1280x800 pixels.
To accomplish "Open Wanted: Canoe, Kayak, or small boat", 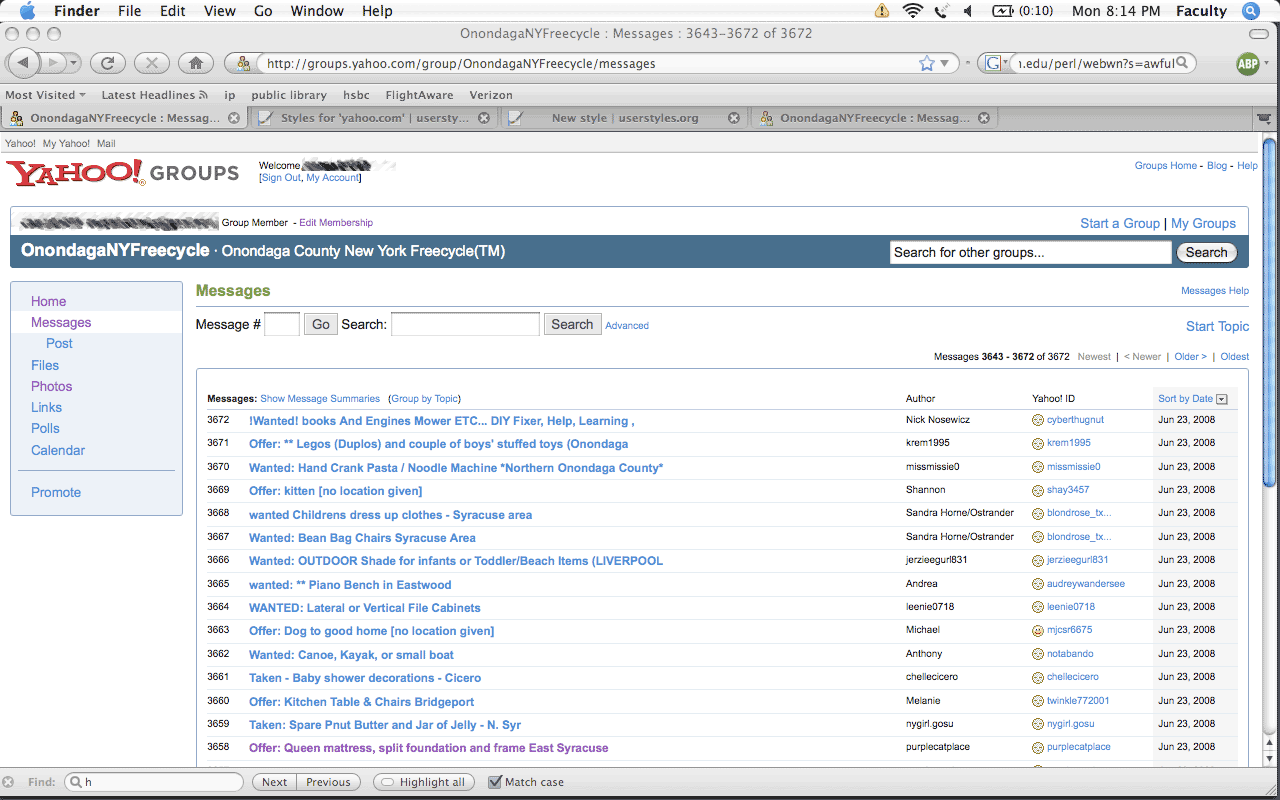I will pos(351,655).
